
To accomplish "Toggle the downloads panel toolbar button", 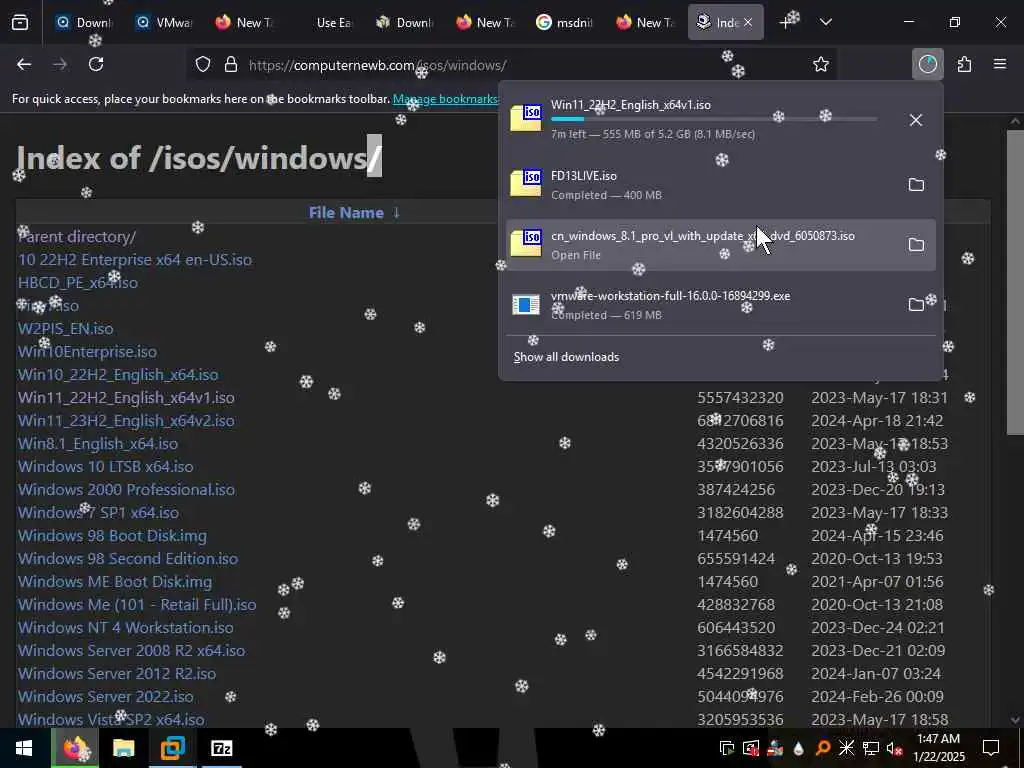I will tap(927, 64).
